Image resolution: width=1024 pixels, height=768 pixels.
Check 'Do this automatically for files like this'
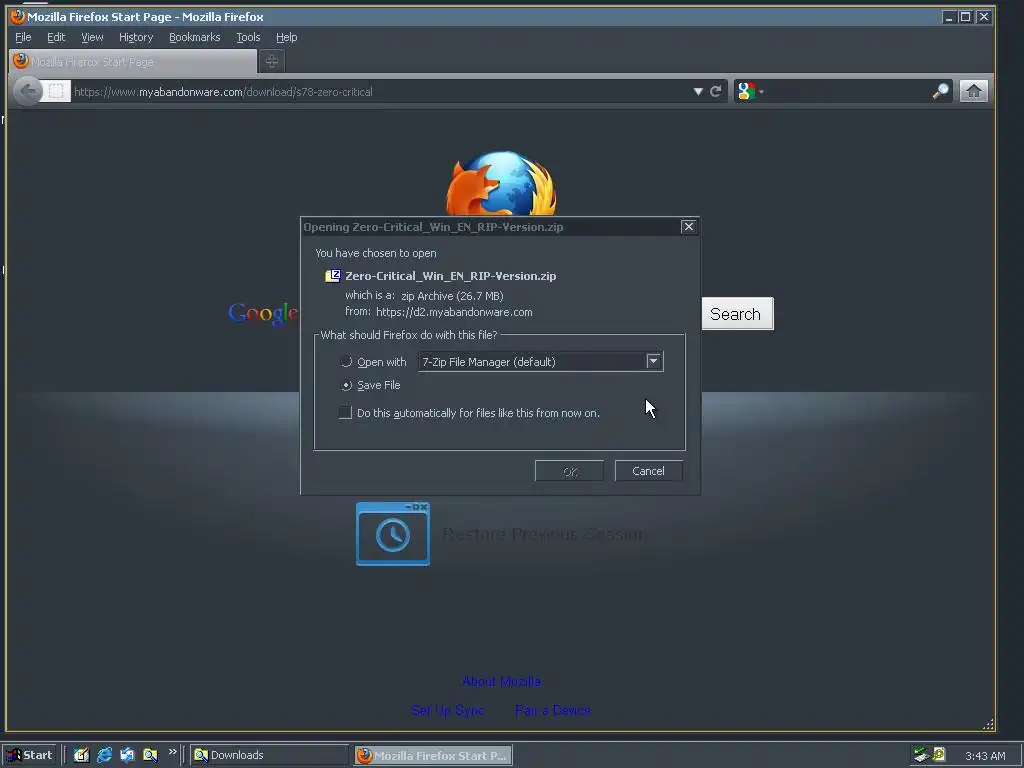(x=345, y=413)
